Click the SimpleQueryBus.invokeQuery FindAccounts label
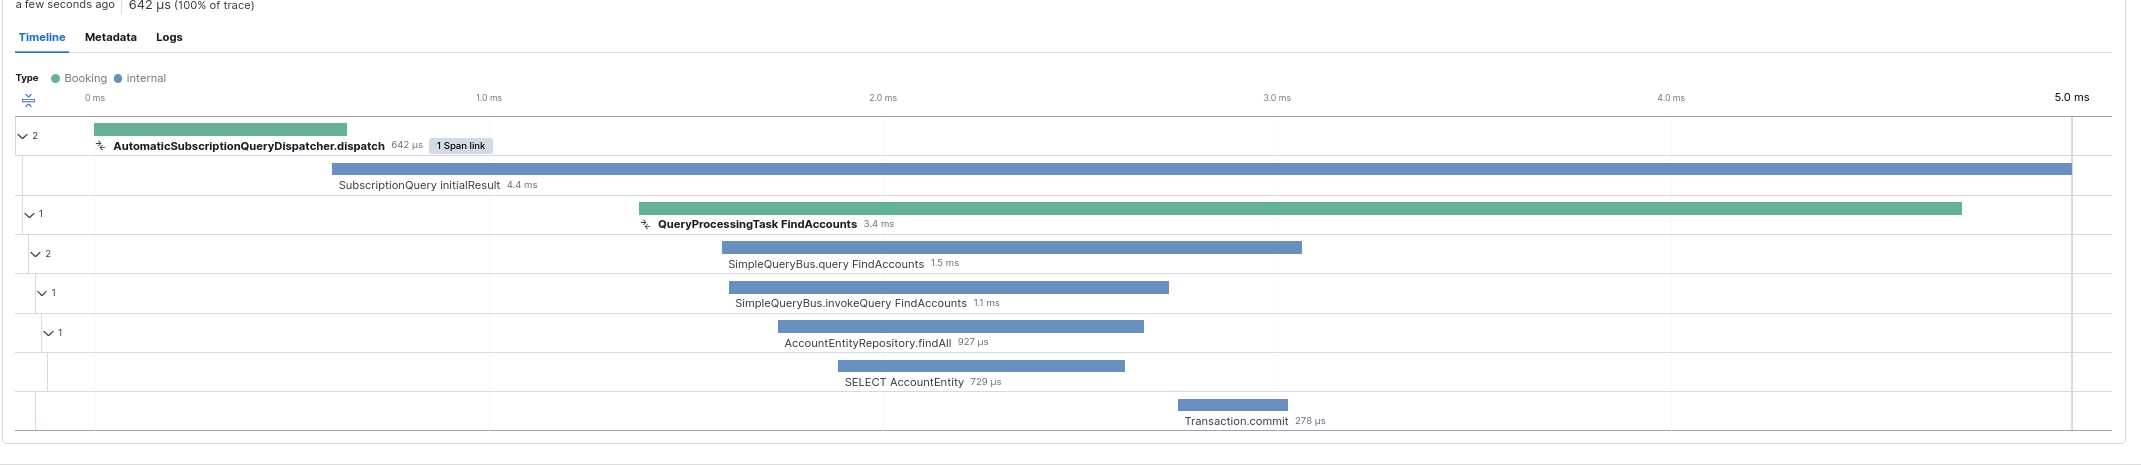Image resolution: width=2141 pixels, height=465 pixels. [851, 303]
